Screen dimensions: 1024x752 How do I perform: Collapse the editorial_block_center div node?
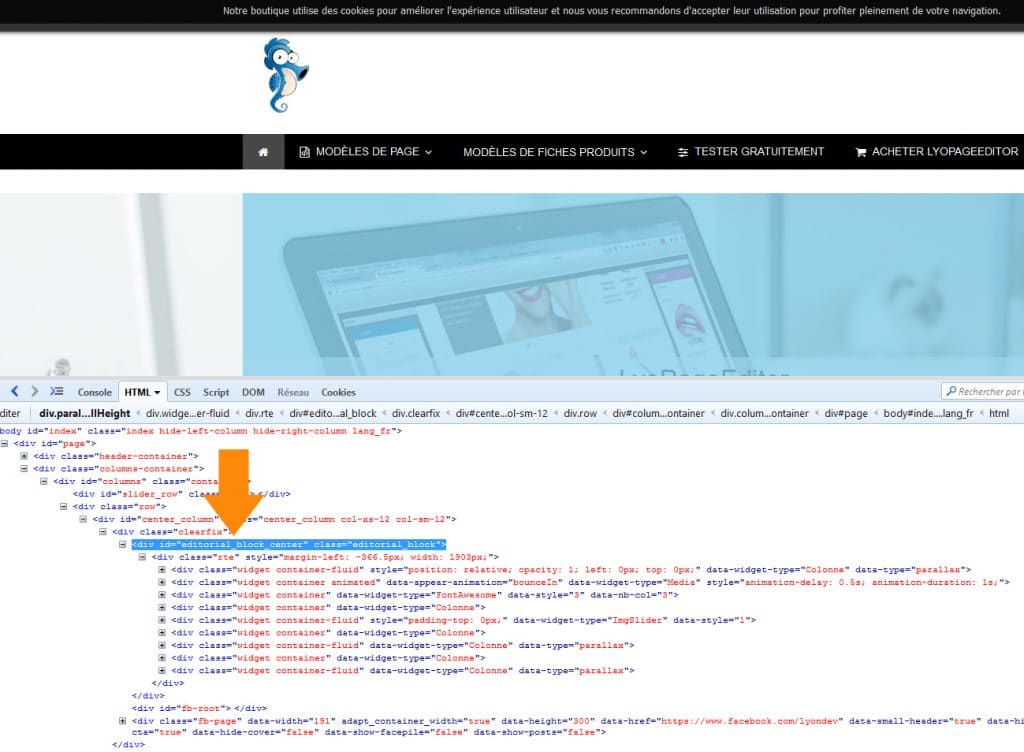tap(122, 544)
